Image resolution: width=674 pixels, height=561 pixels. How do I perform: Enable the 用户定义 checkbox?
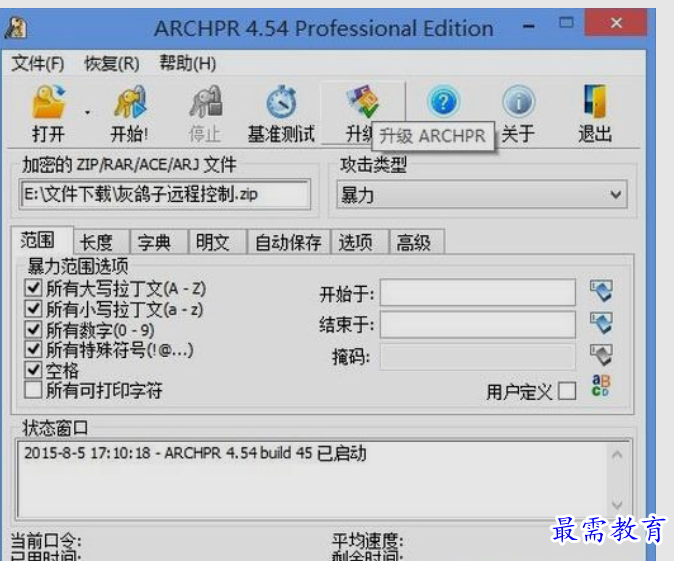click(x=567, y=391)
